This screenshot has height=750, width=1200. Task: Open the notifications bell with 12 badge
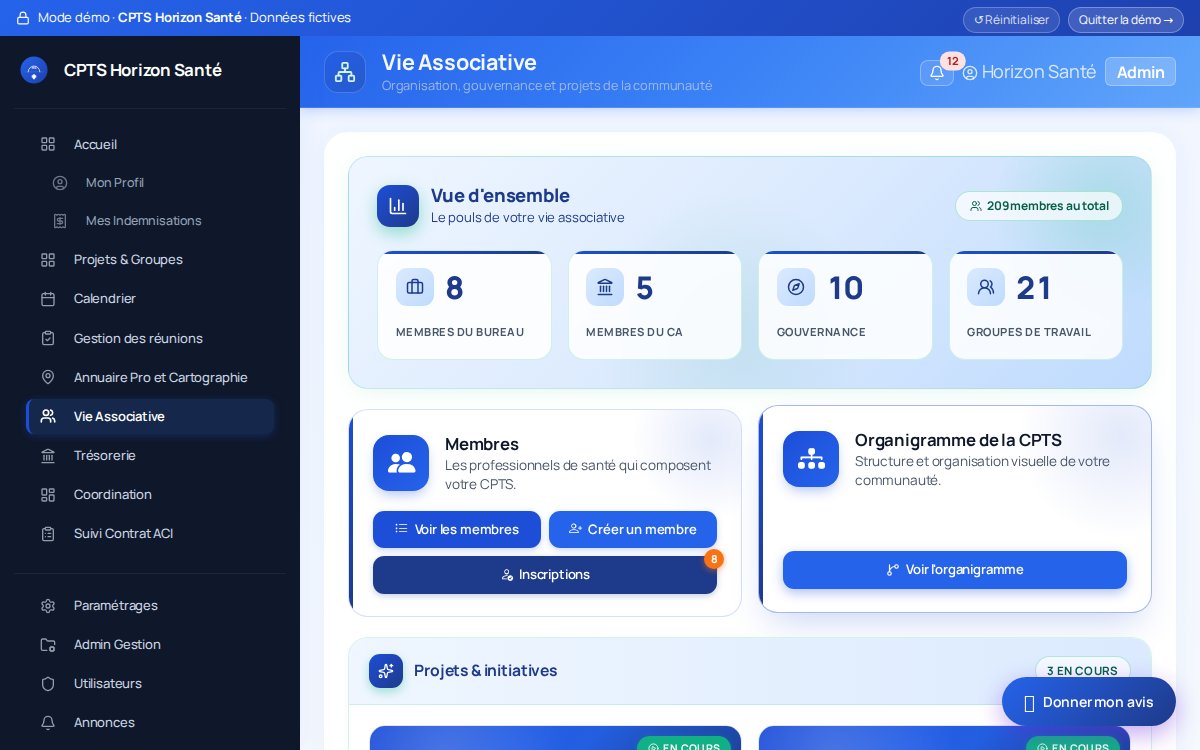pos(937,72)
